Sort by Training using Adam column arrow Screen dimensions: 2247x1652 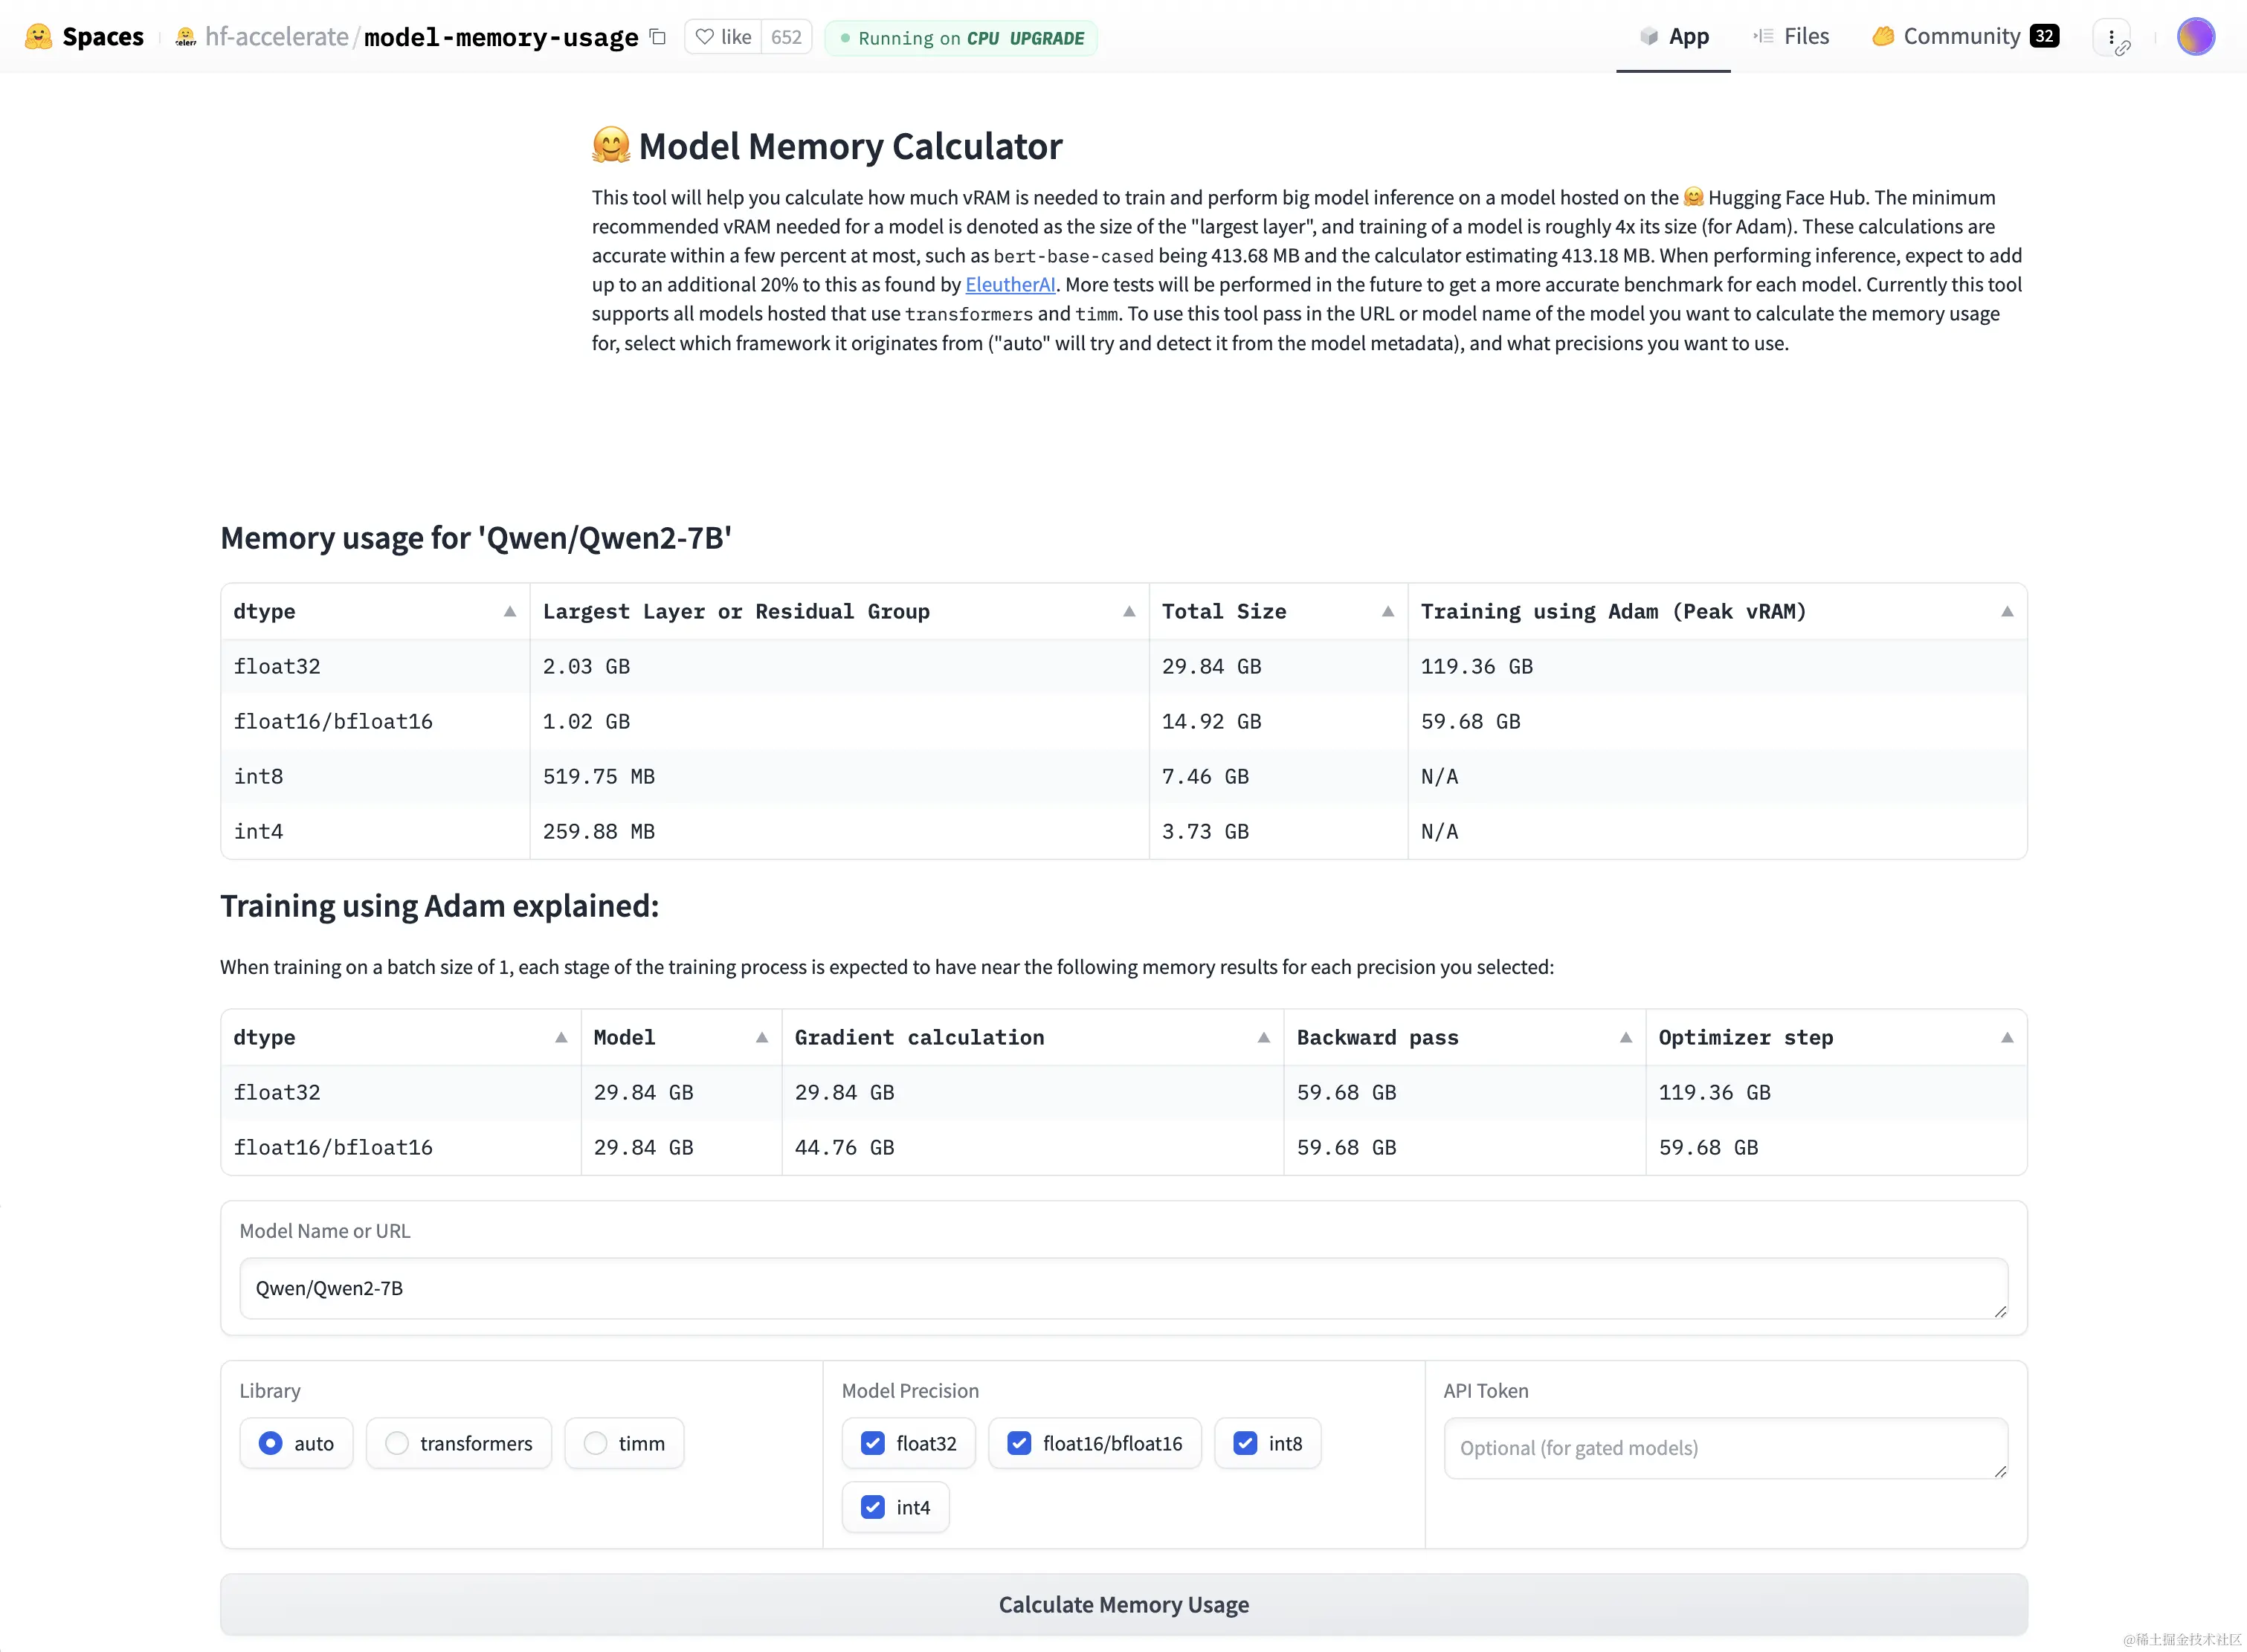[x=2007, y=612]
